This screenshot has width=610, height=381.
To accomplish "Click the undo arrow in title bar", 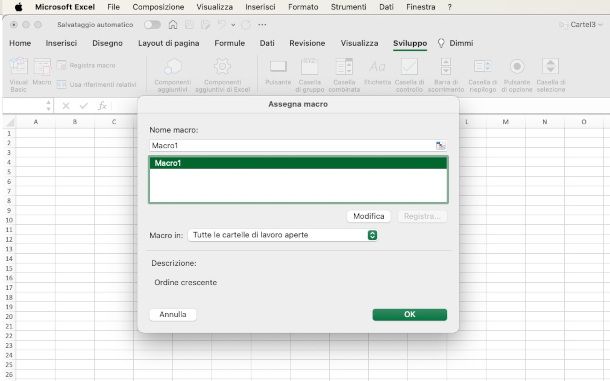I will (222, 25).
